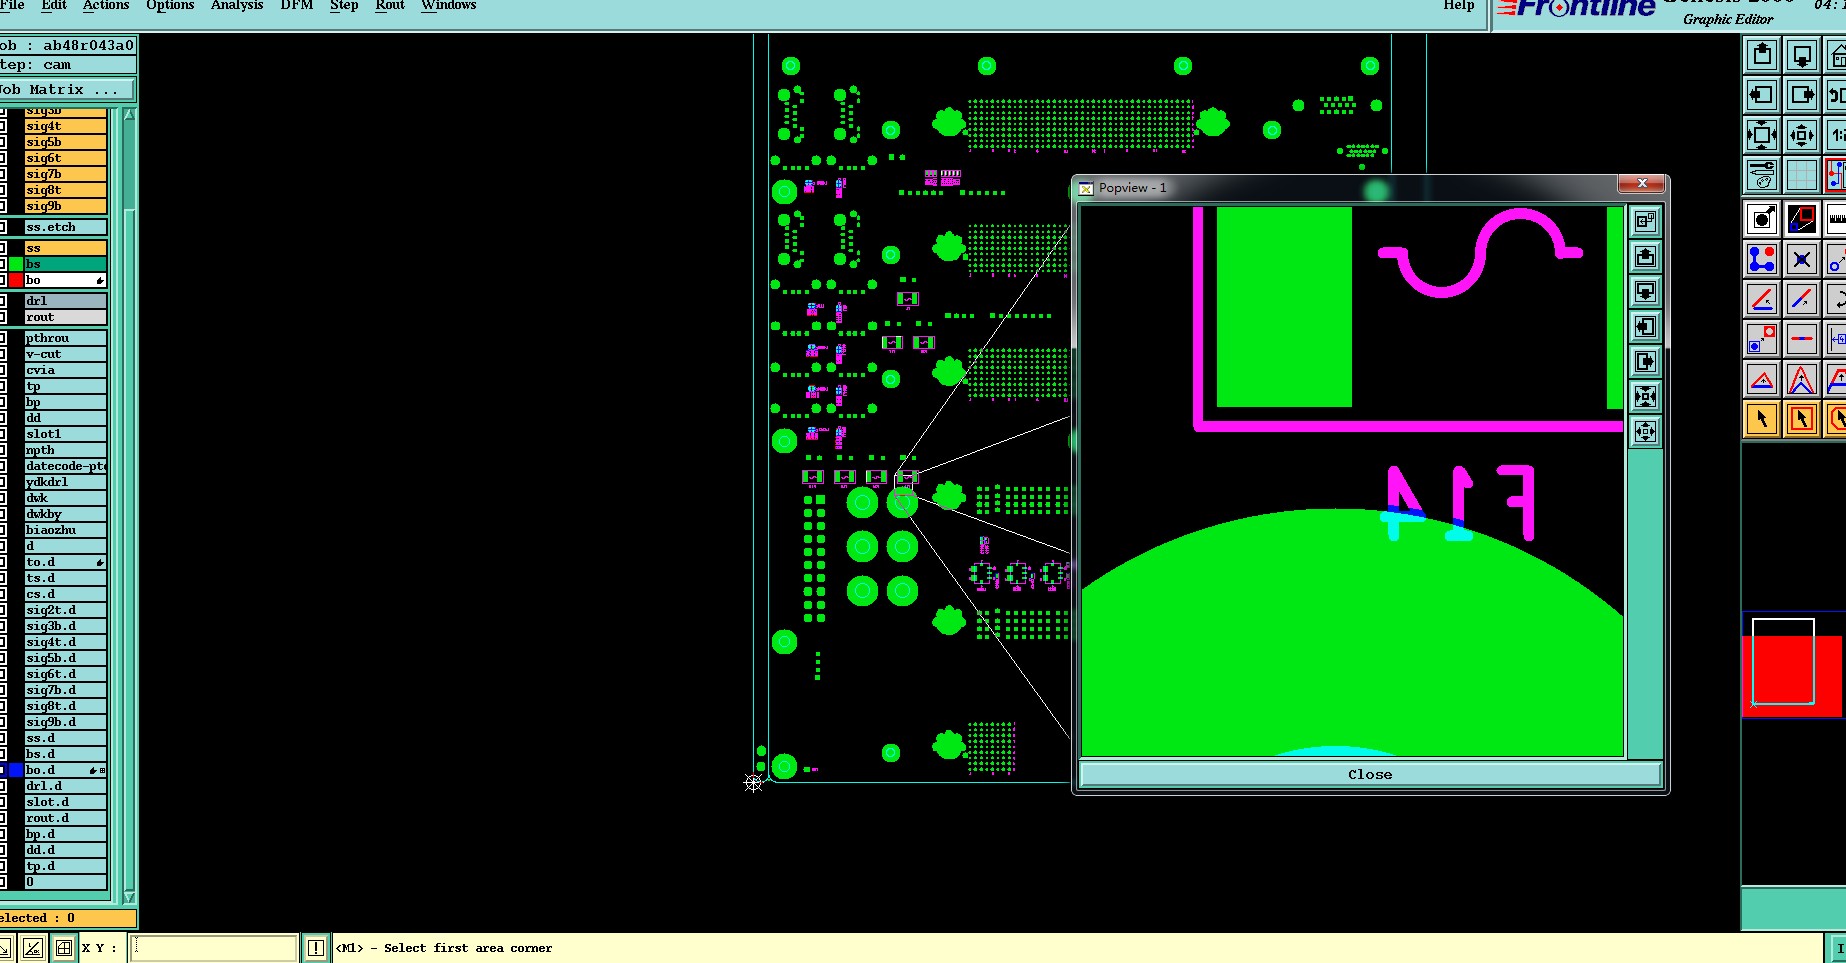
Task: Click the diagonal line icon left of grid snap
Action: point(33,948)
